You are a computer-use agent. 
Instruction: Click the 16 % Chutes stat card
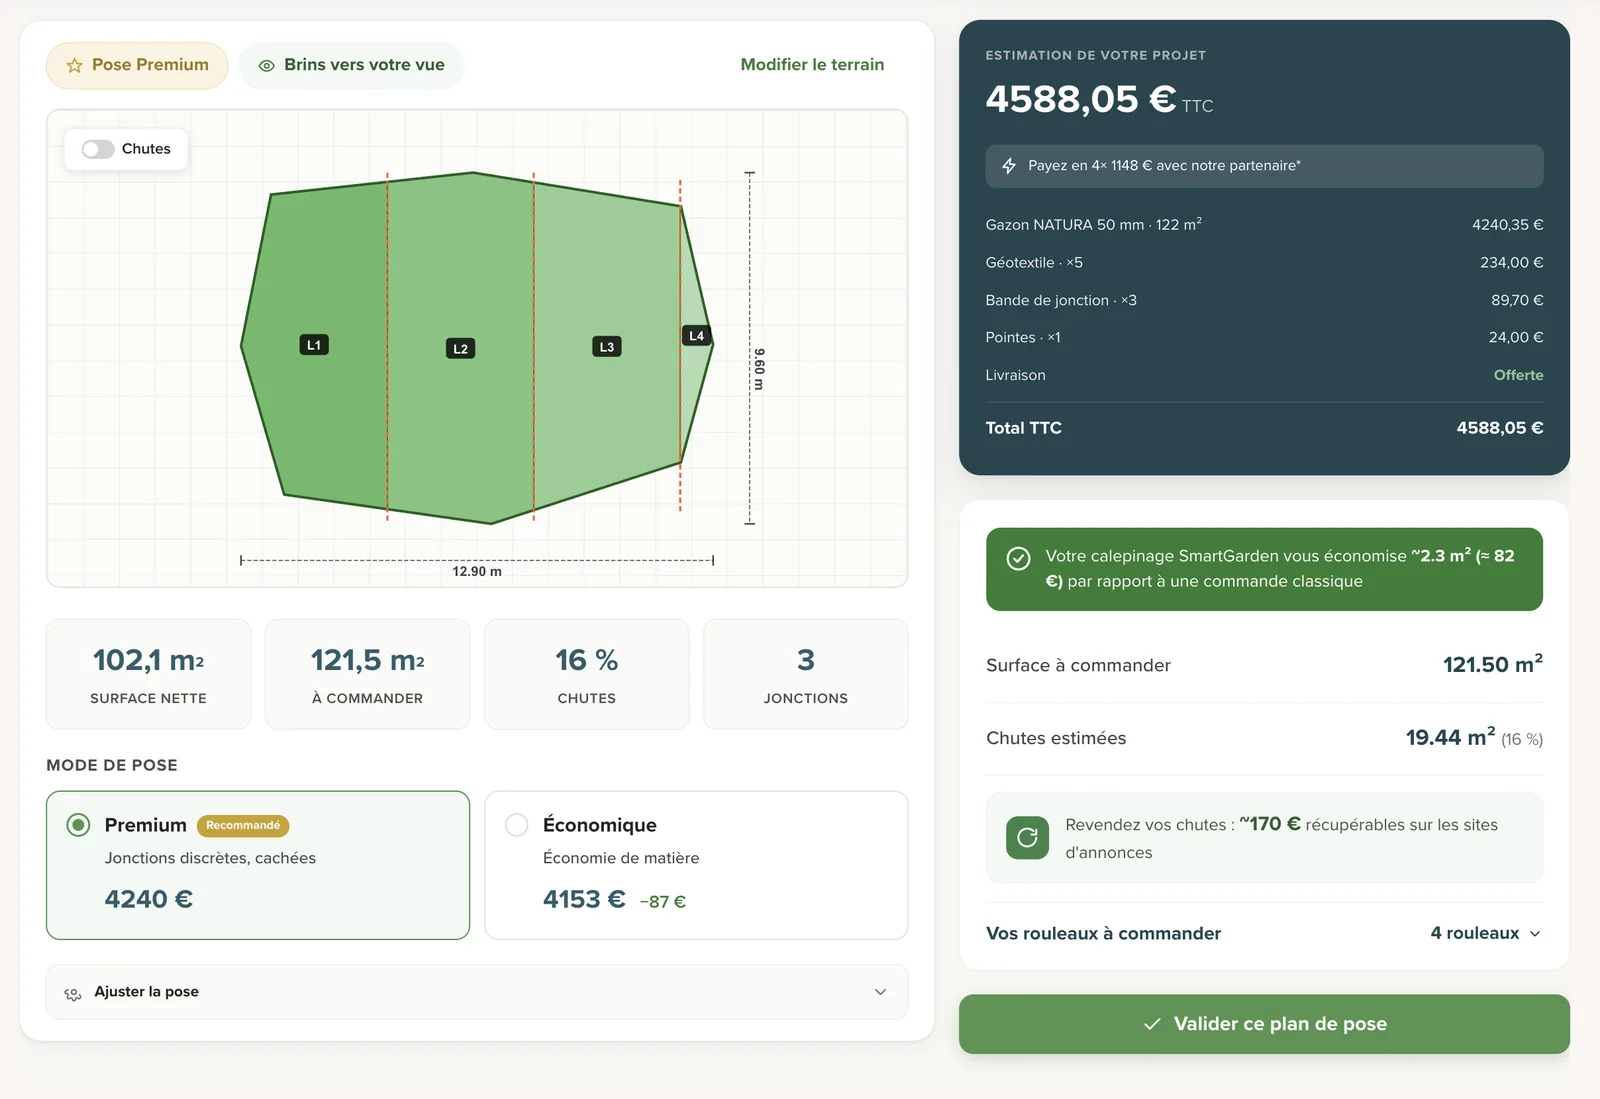(587, 674)
